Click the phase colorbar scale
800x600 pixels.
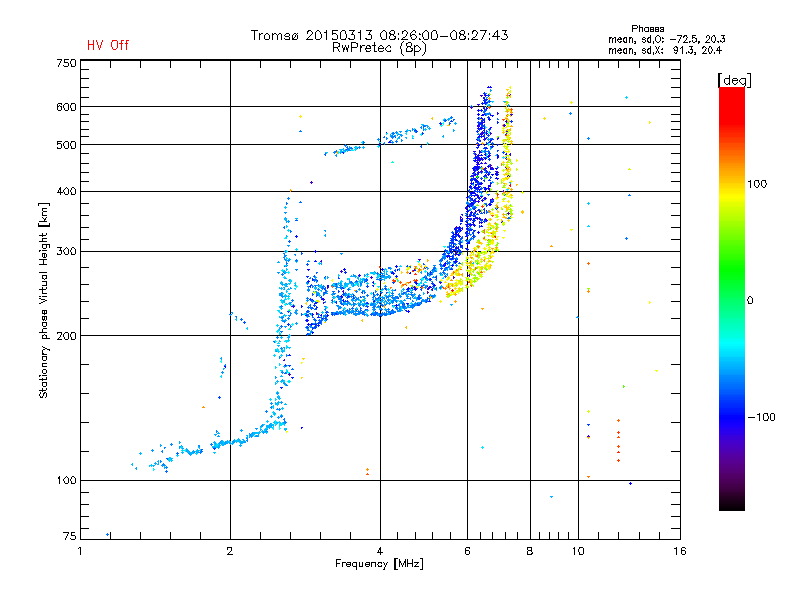[732, 298]
